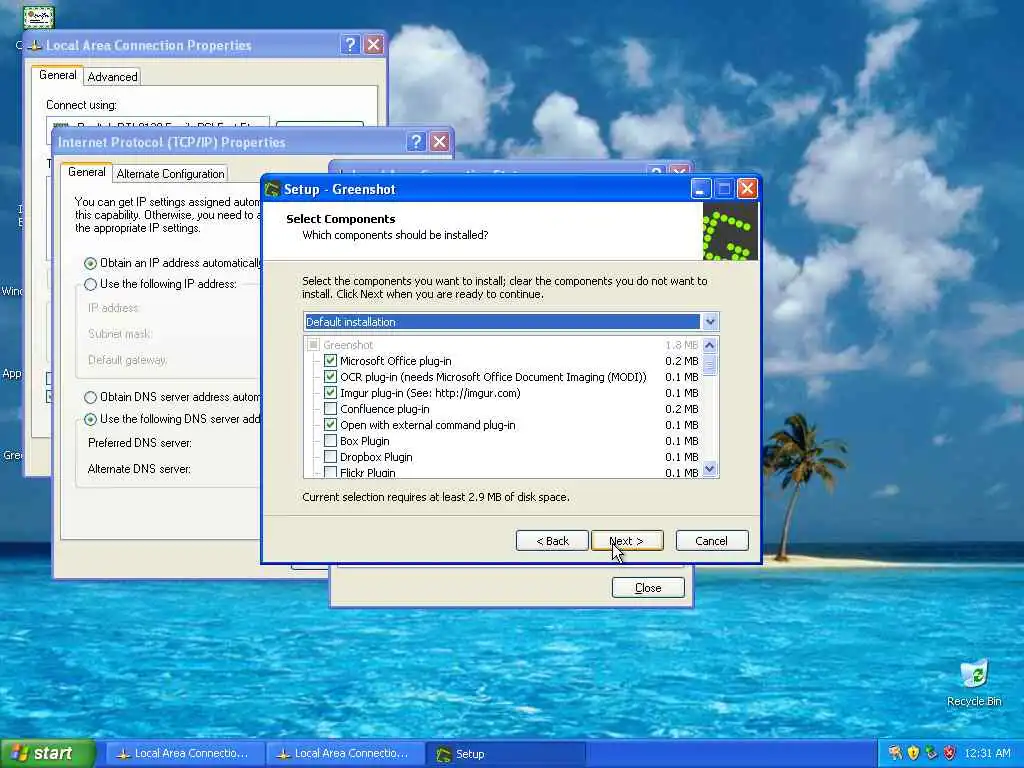Click the dropdown arrow of installation type
This screenshot has height=768, width=1024.
710,321
